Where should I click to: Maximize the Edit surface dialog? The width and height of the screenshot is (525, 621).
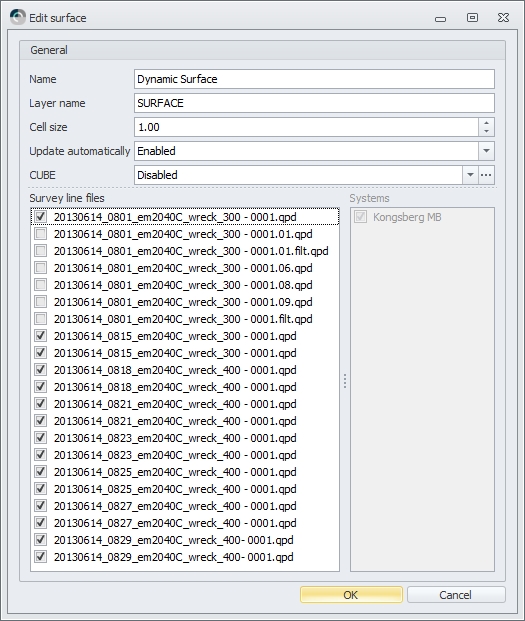(x=472, y=17)
